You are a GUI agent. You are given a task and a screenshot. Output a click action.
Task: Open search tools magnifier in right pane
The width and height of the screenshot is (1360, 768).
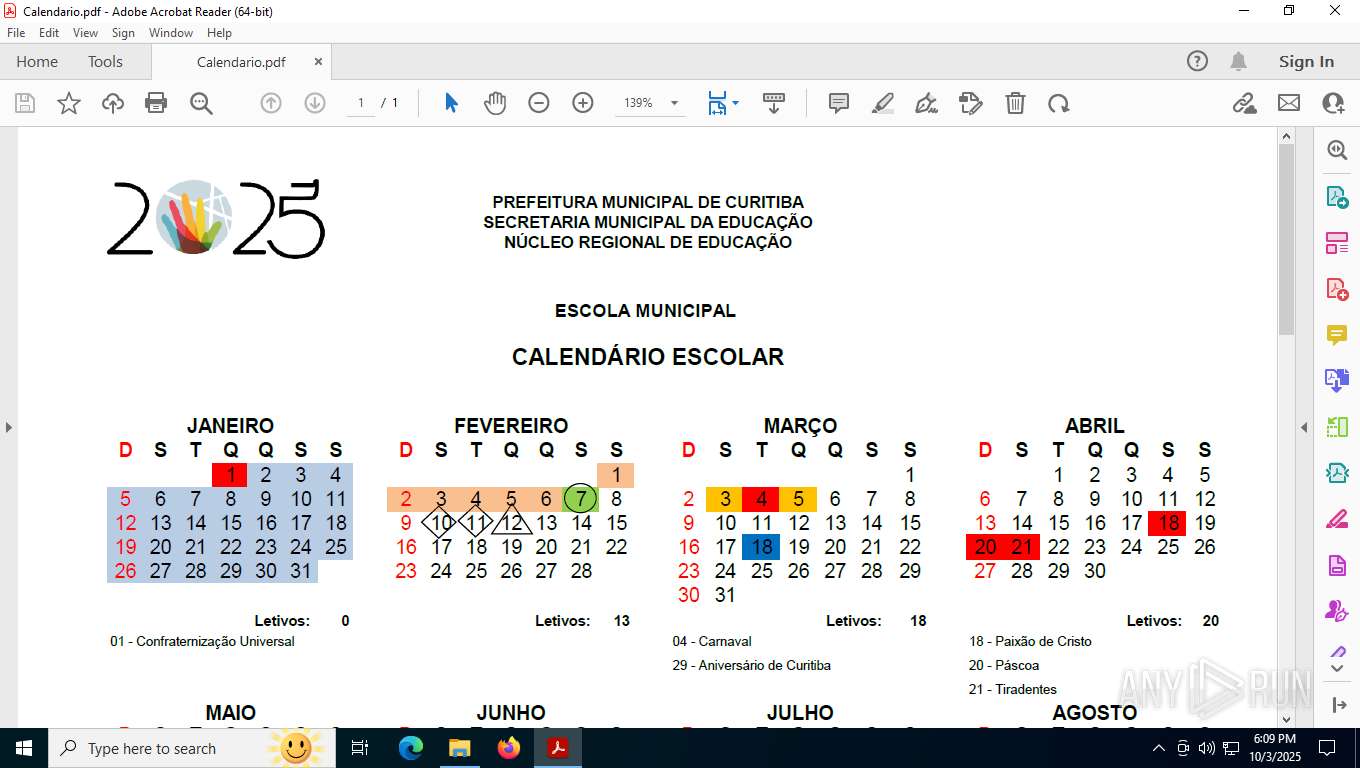point(1337,150)
